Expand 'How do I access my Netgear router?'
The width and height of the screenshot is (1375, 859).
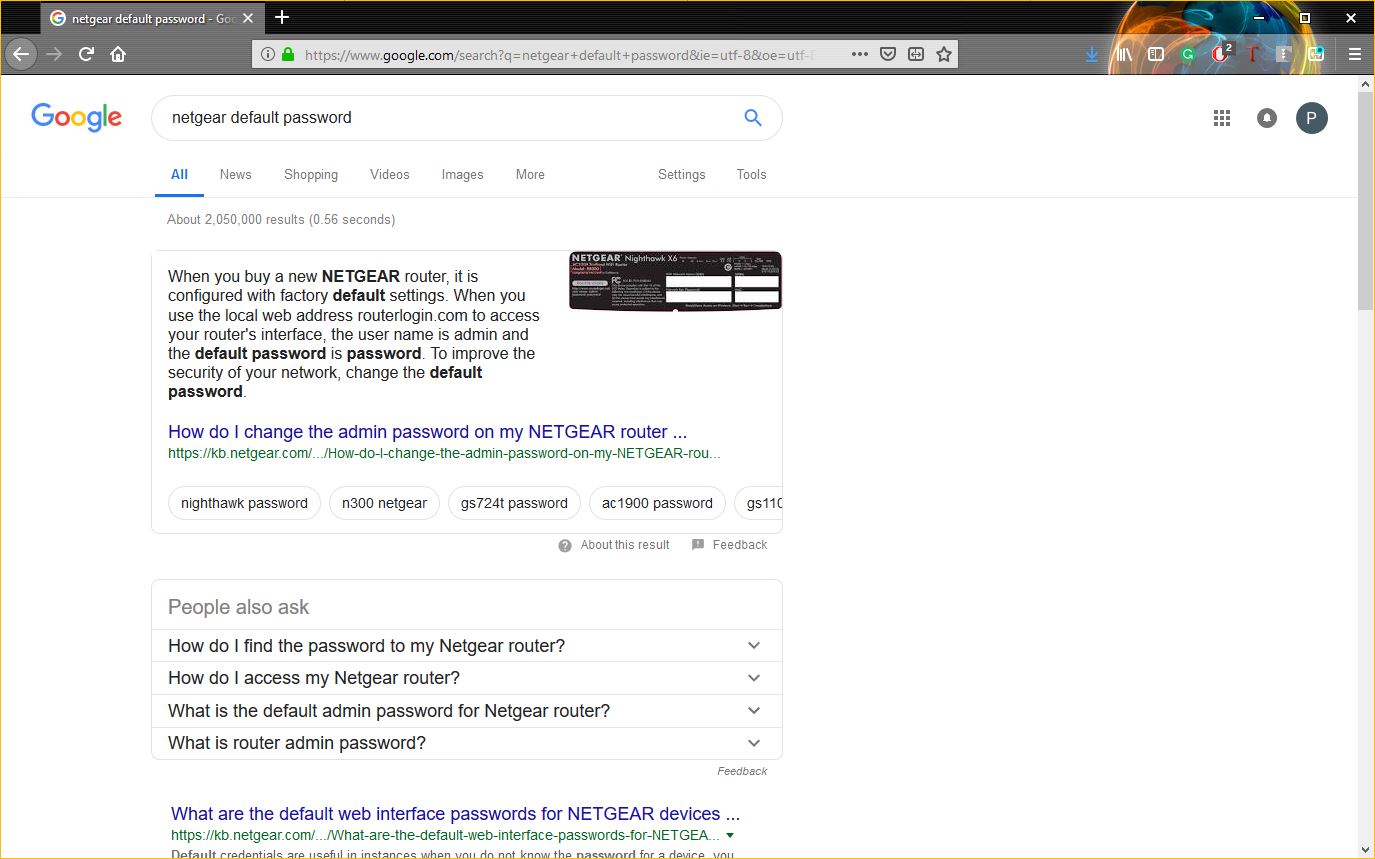(x=467, y=678)
